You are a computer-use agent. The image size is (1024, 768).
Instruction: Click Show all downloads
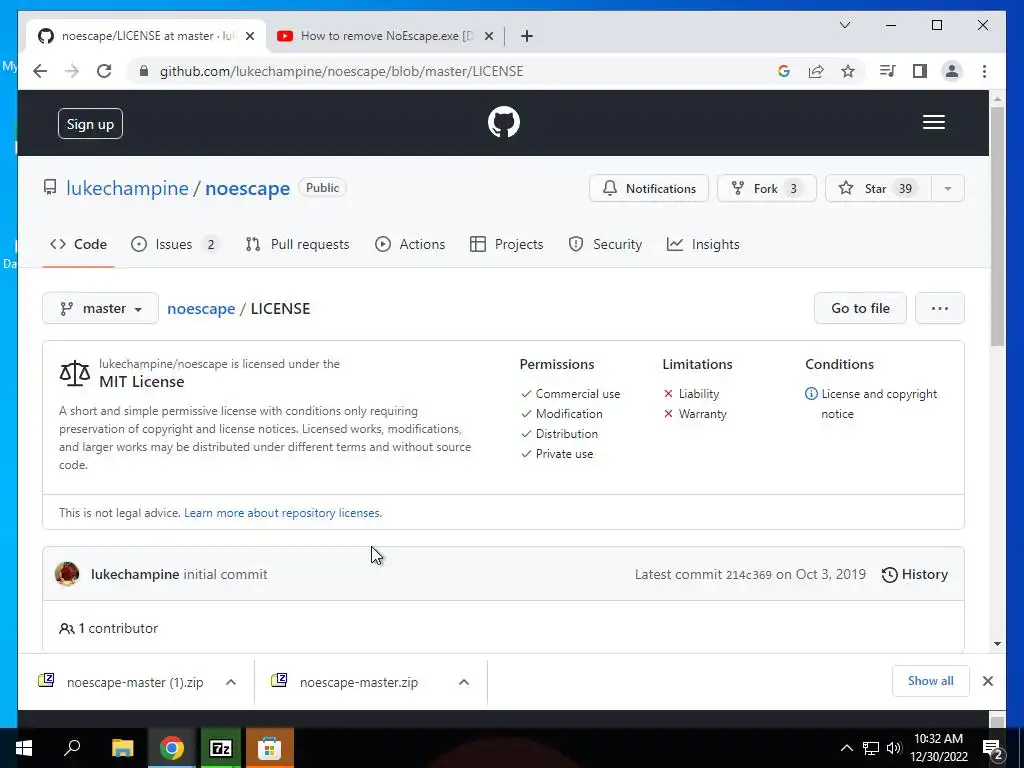[x=930, y=680]
